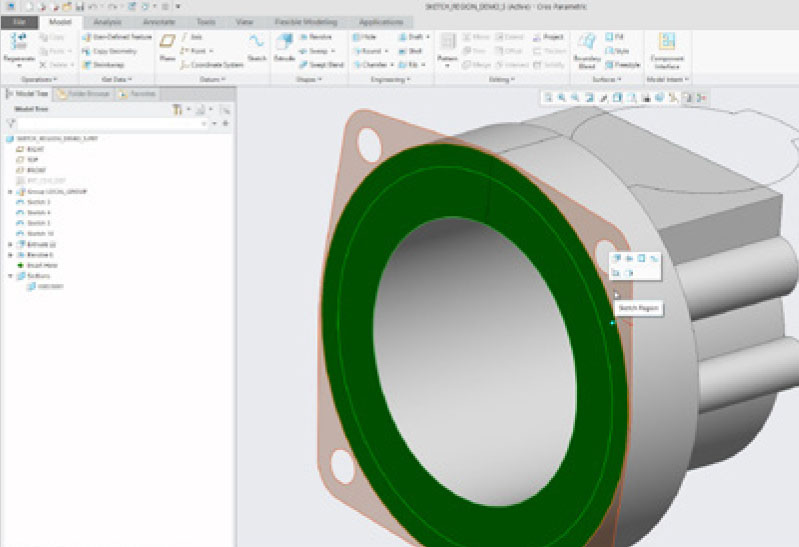Open the Operations group dropdown
Image resolution: width=799 pixels, height=547 pixels.
coord(39,80)
